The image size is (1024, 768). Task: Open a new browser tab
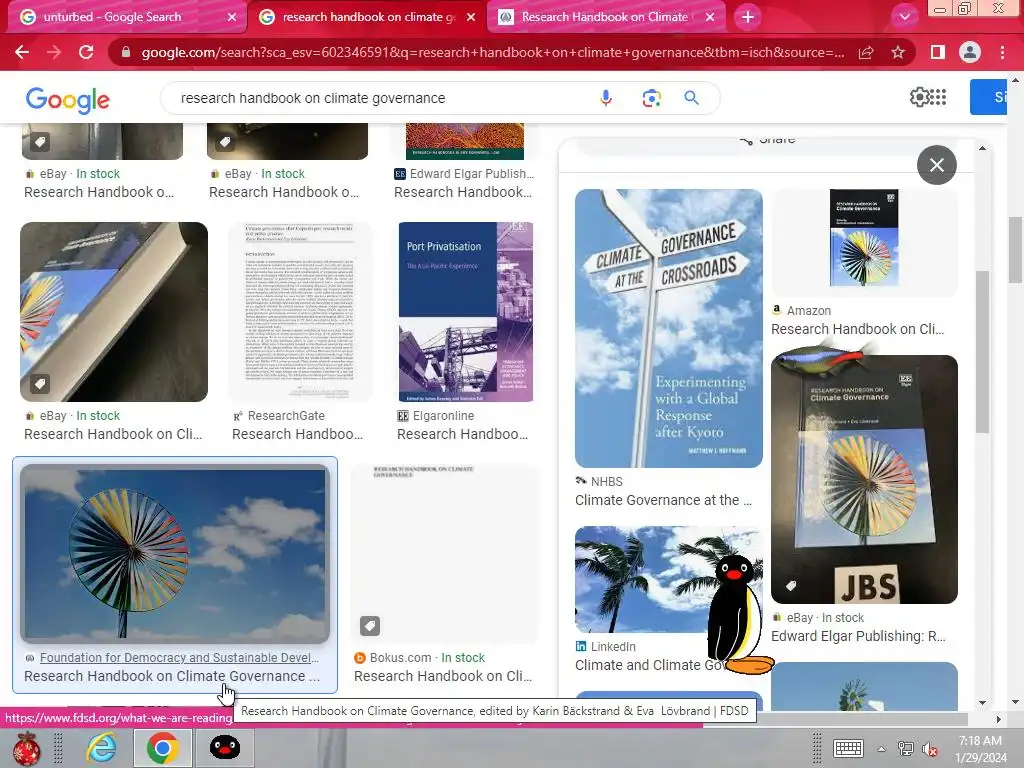tap(748, 17)
